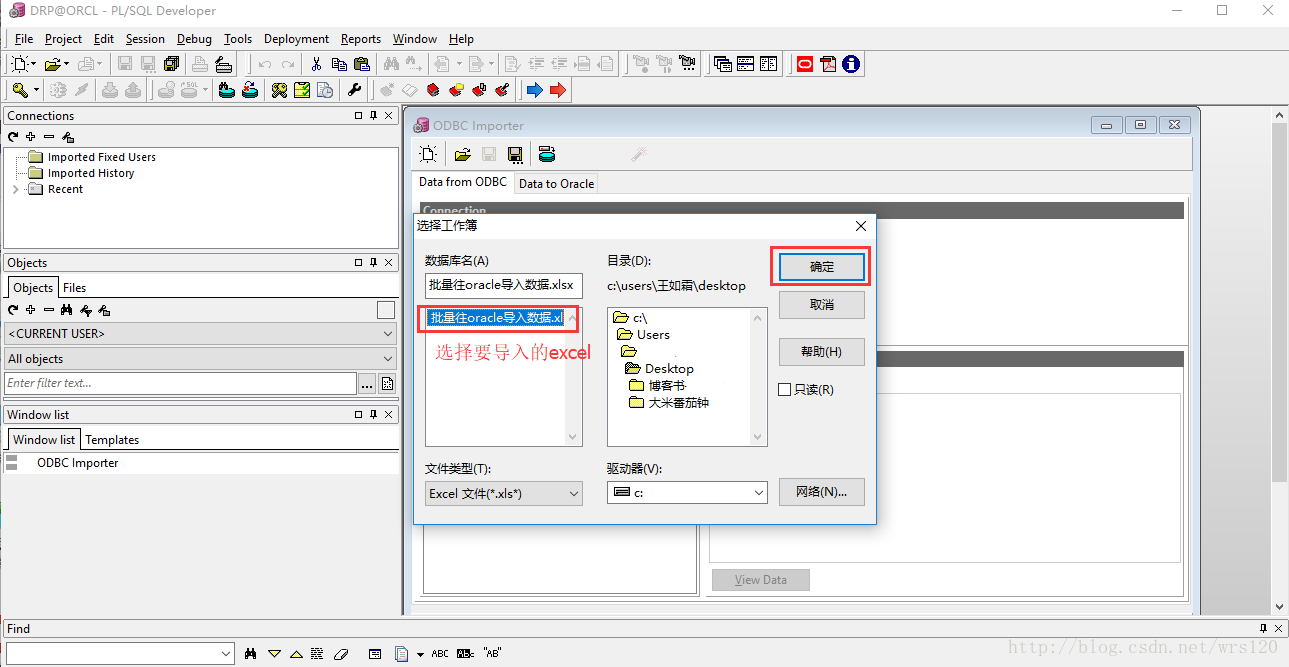
Task: Select the 批量往oracle导入数据 file in list
Action: 496,318
